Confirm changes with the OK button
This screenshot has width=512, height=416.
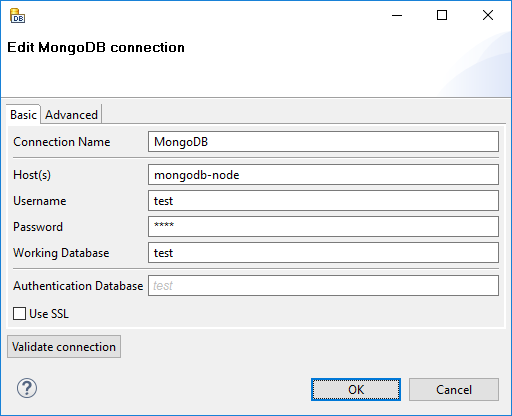click(356, 389)
